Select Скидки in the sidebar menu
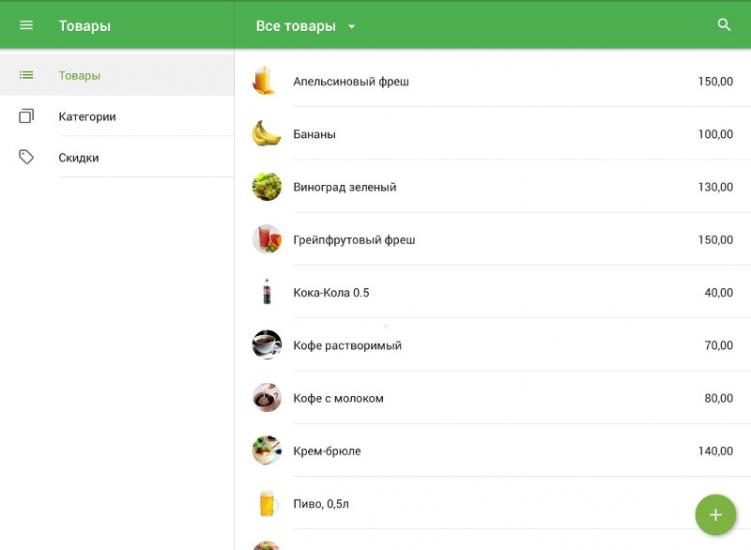The height and width of the screenshot is (550, 751). click(x=117, y=158)
